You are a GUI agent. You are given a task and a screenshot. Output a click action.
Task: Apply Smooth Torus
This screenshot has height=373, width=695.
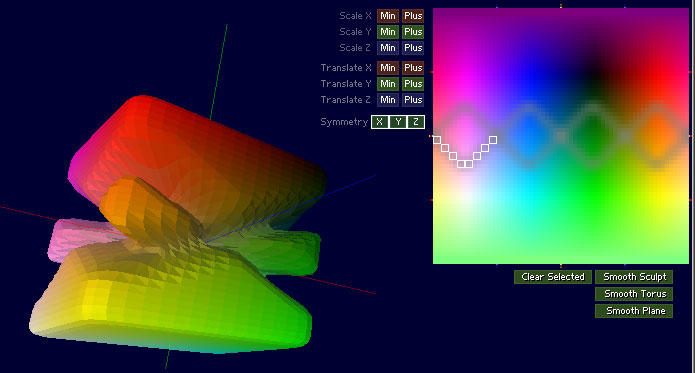pos(634,294)
